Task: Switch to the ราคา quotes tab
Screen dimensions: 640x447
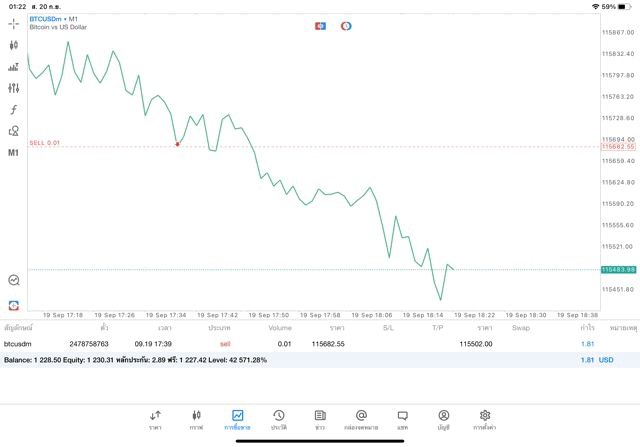Action: click(x=155, y=420)
